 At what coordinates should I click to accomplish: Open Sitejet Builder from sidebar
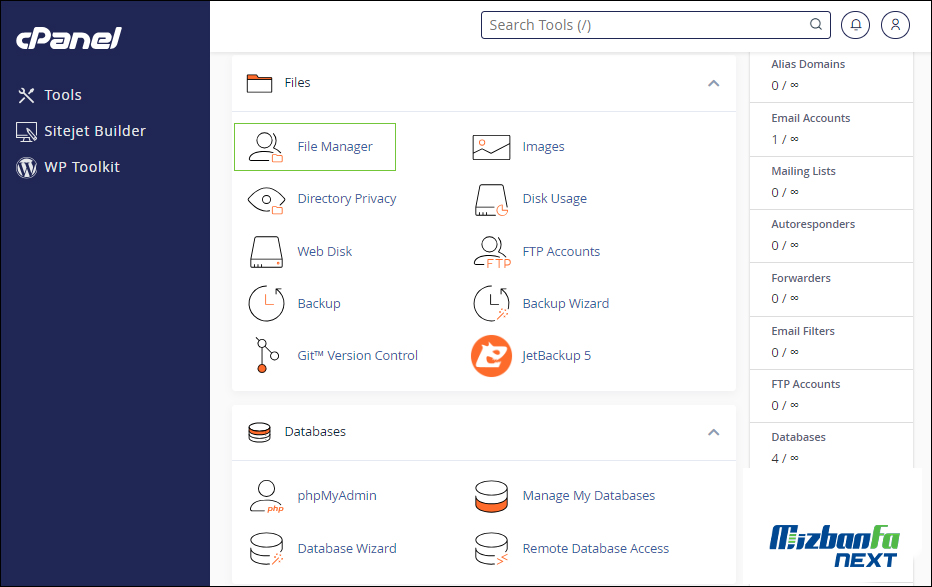tap(94, 131)
